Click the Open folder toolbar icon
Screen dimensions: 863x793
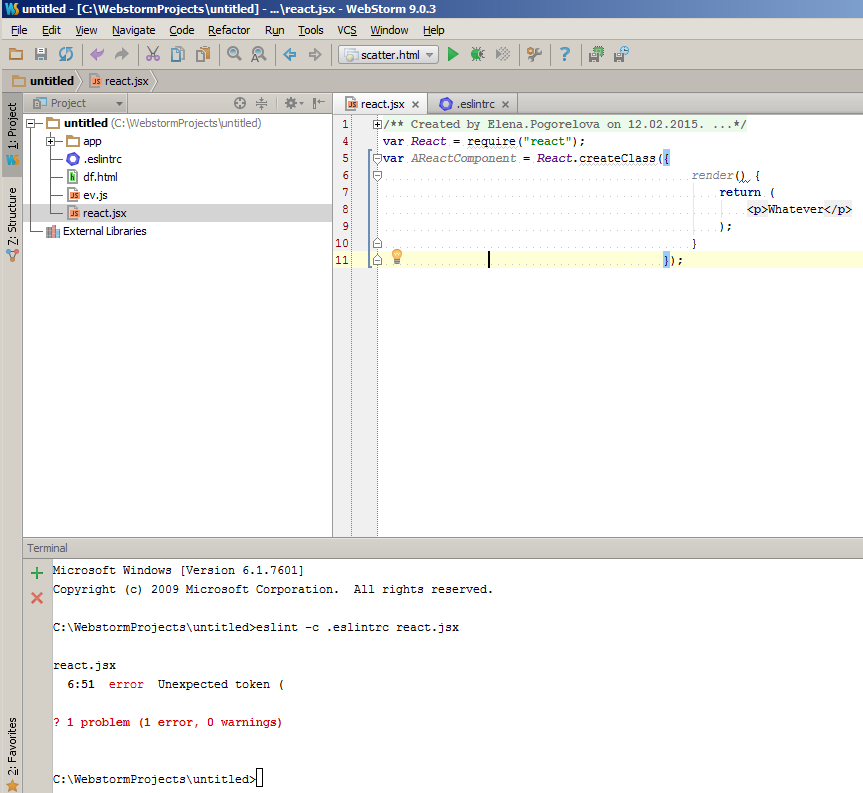coord(16,54)
